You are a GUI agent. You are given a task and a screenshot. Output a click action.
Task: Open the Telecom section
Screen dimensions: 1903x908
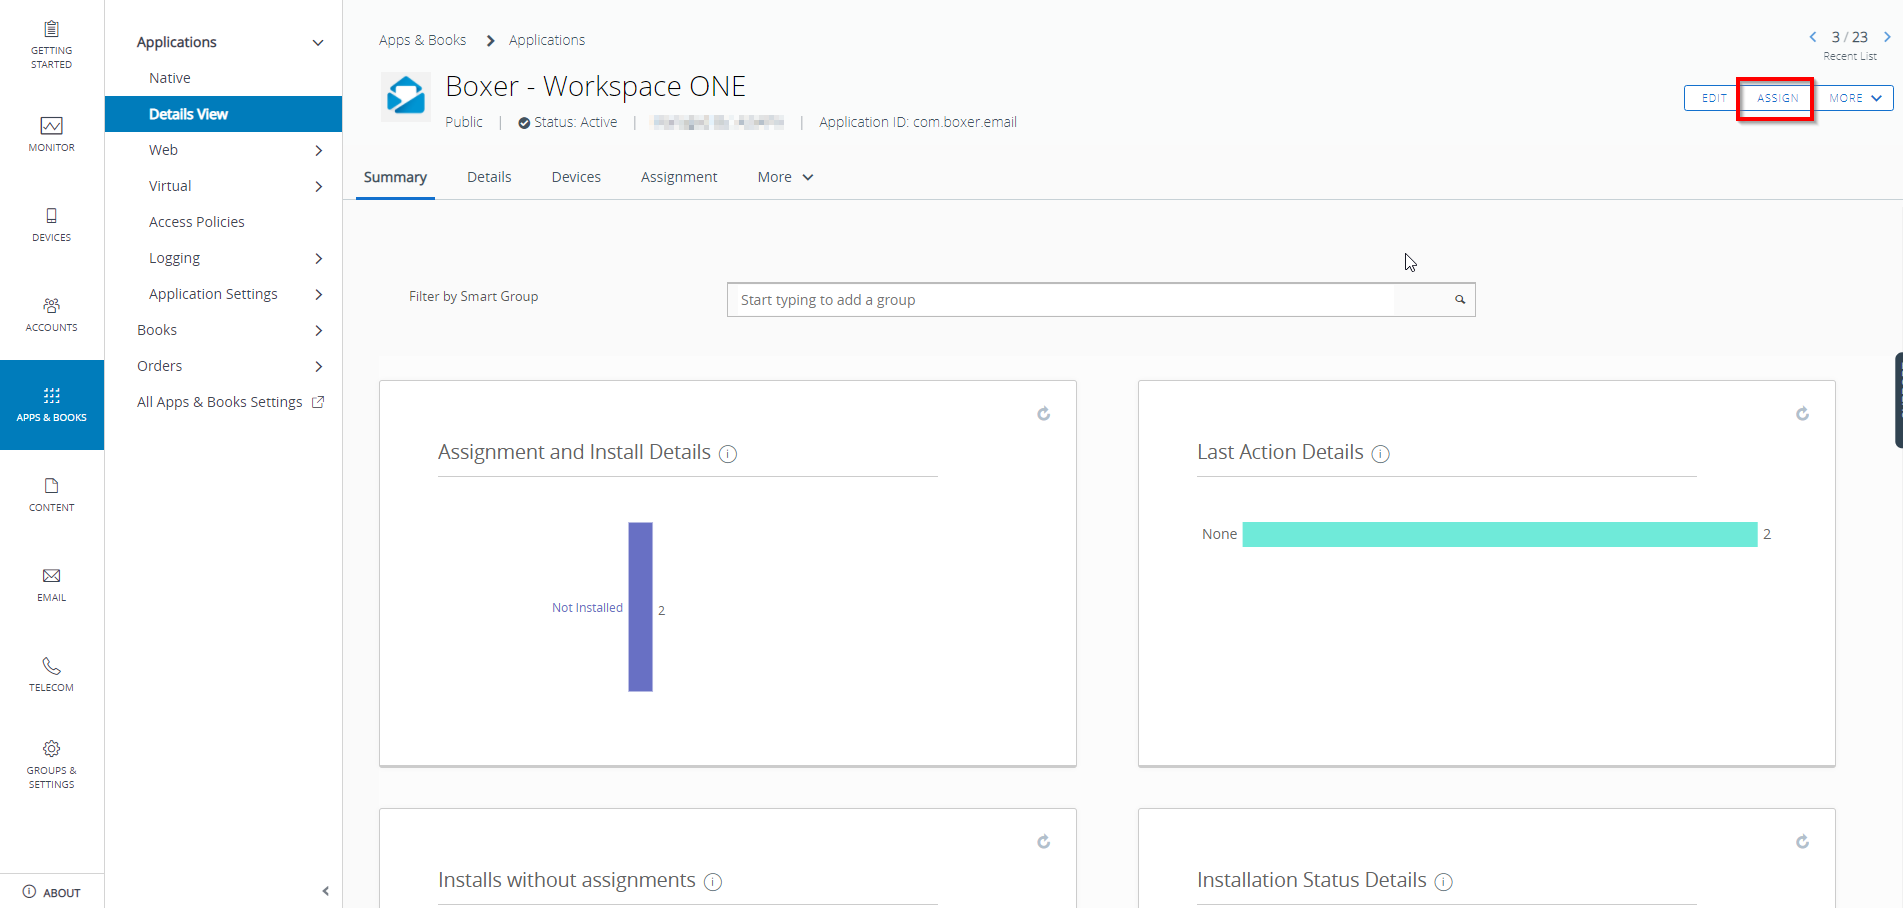coord(51,672)
